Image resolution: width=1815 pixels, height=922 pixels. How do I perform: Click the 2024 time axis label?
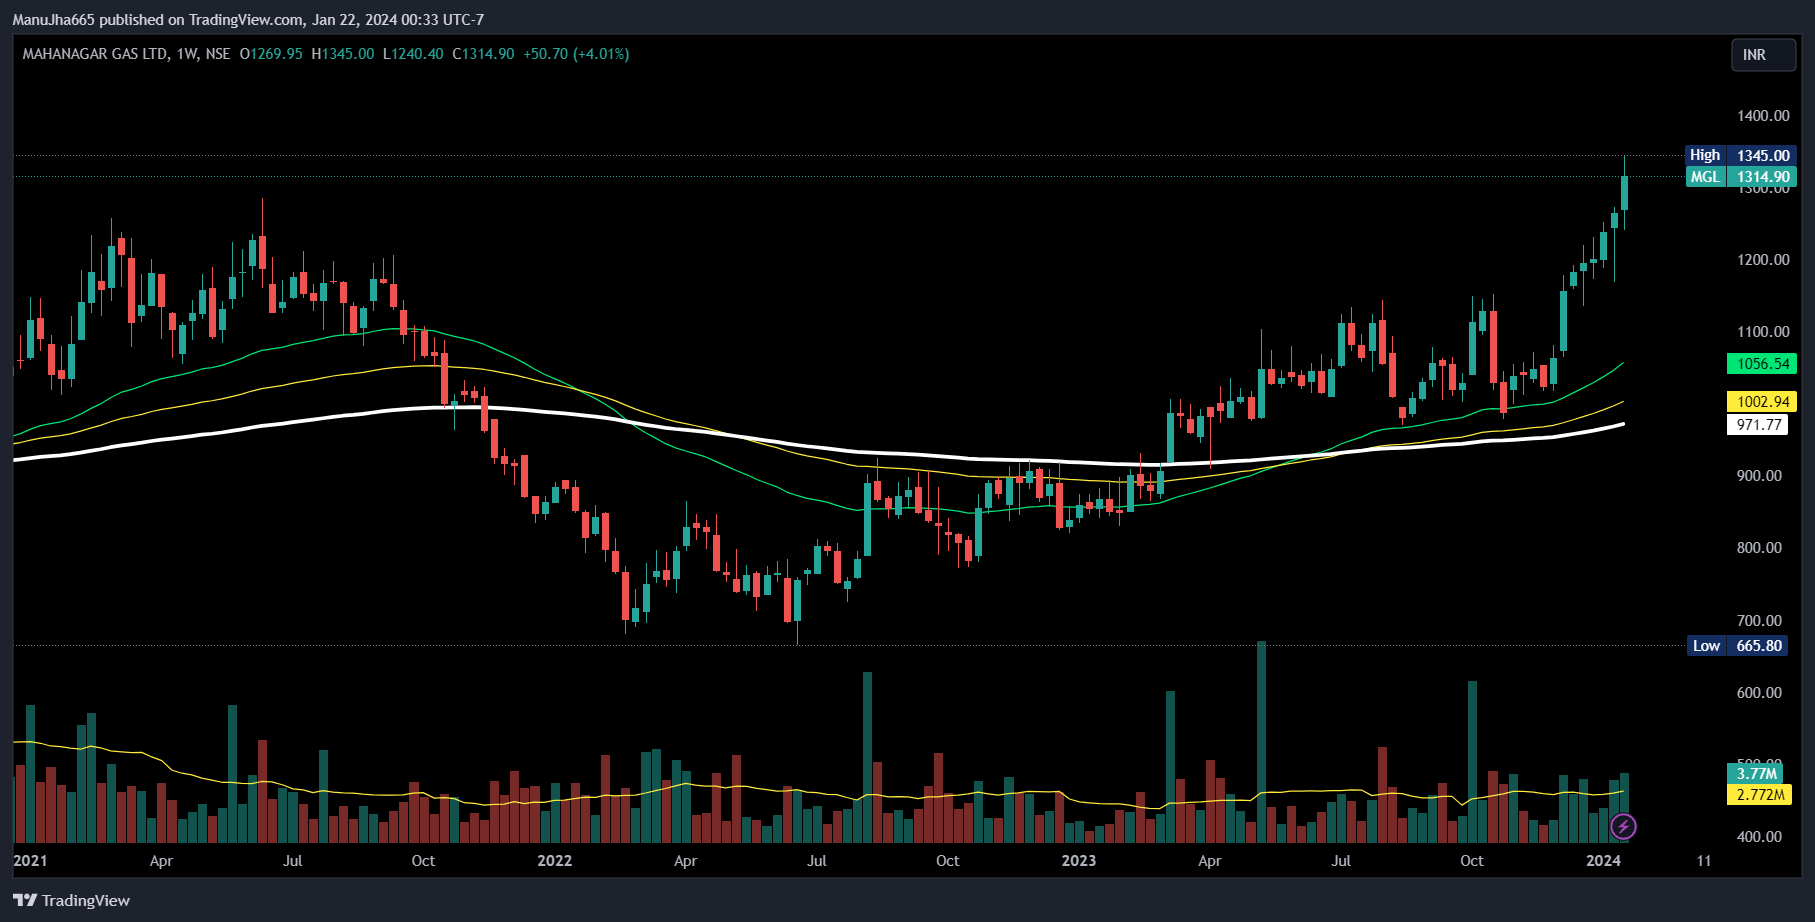coord(1603,861)
